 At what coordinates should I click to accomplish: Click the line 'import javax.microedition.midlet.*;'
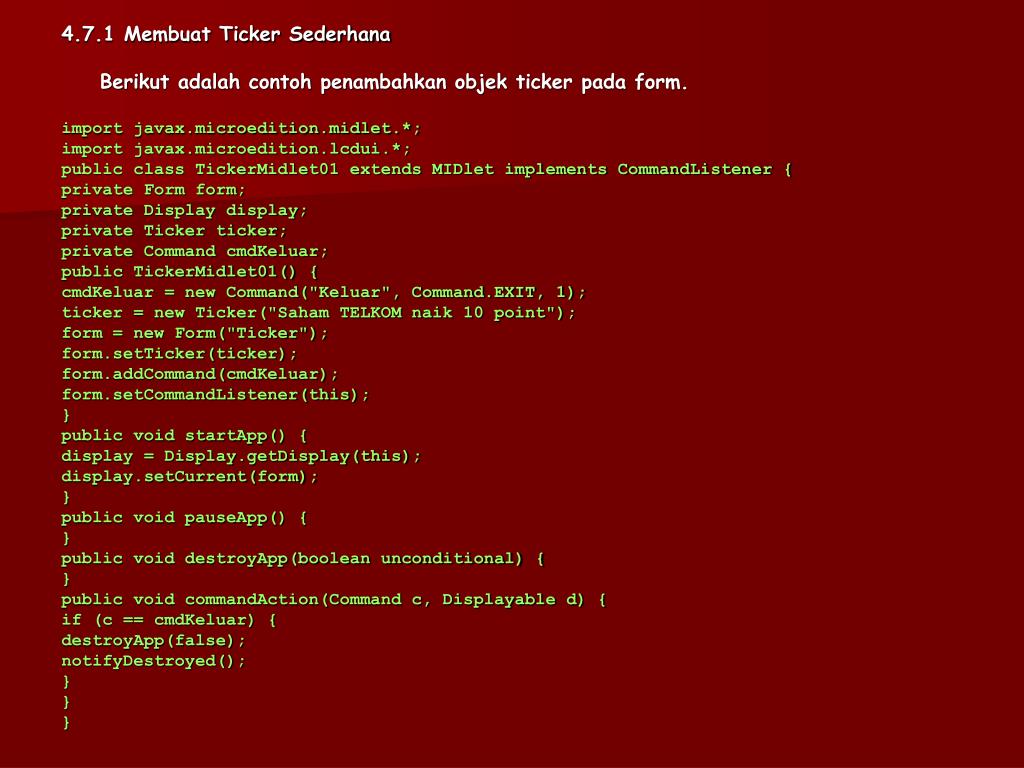point(241,129)
